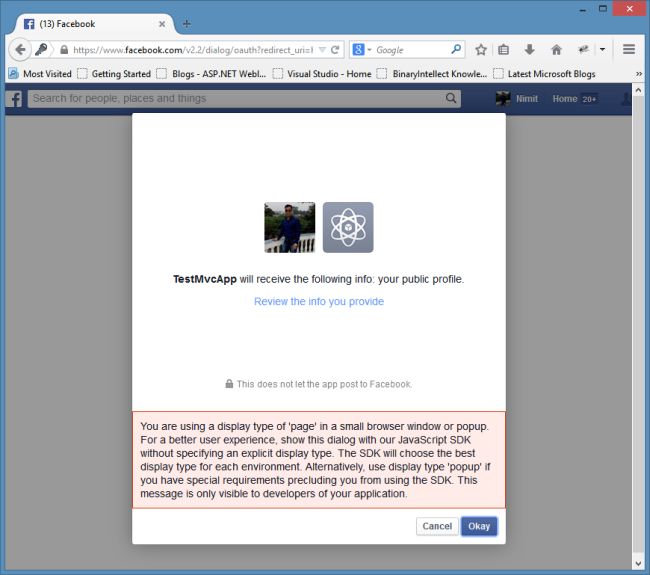Click the key icon beside the address bar
The width and height of the screenshot is (650, 575).
coord(41,50)
